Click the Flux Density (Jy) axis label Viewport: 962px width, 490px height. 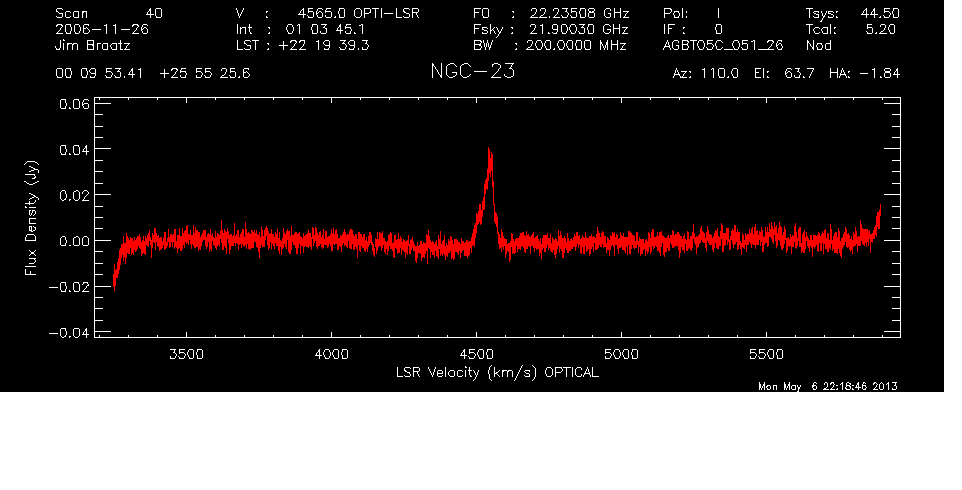(32, 218)
